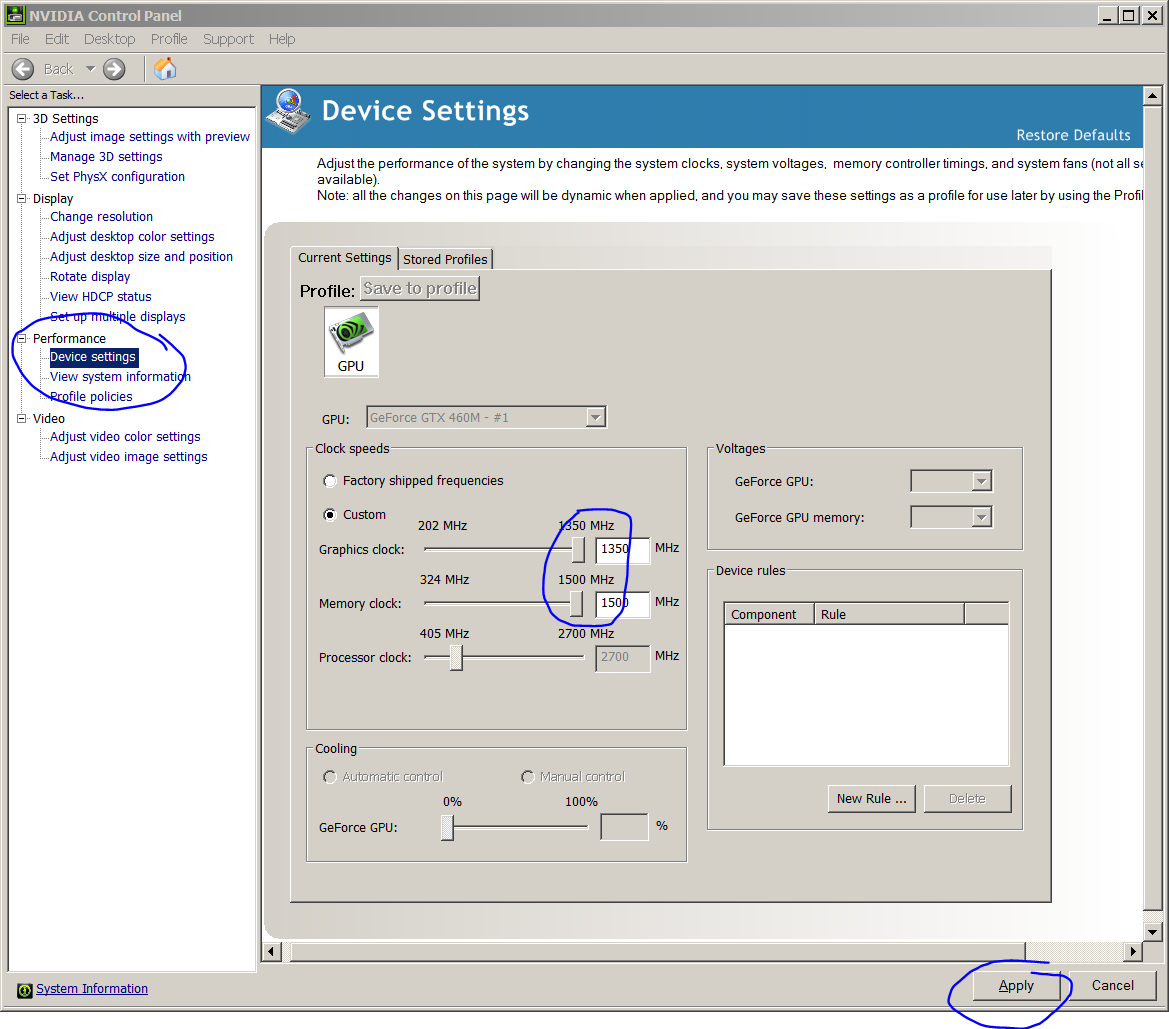The image size is (1169, 1029).
Task: Open the Desktop menu
Action: [x=110, y=39]
